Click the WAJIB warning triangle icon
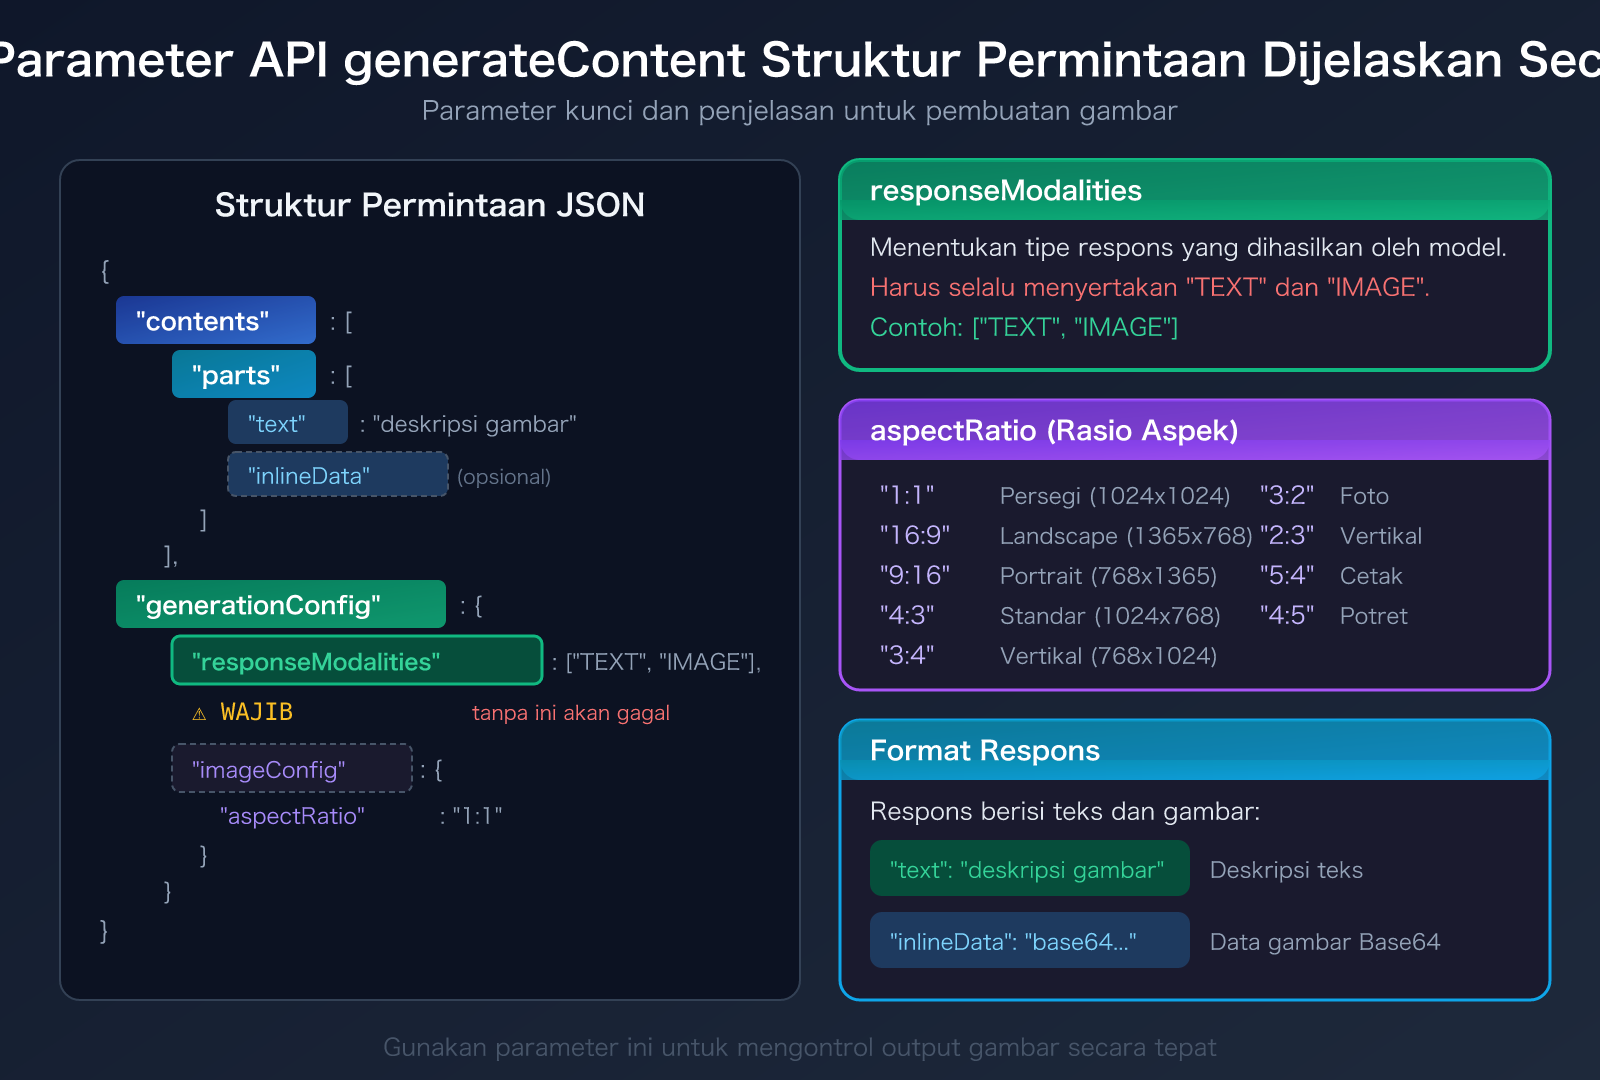The width and height of the screenshot is (1600, 1080). point(199,712)
